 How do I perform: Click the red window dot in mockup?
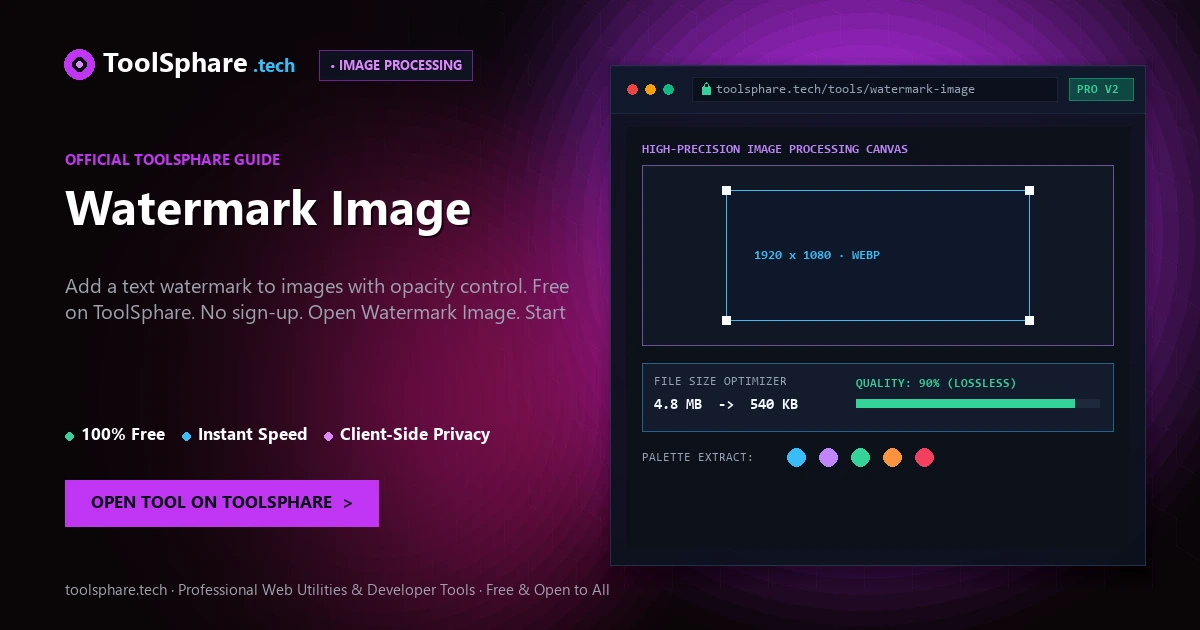(632, 89)
